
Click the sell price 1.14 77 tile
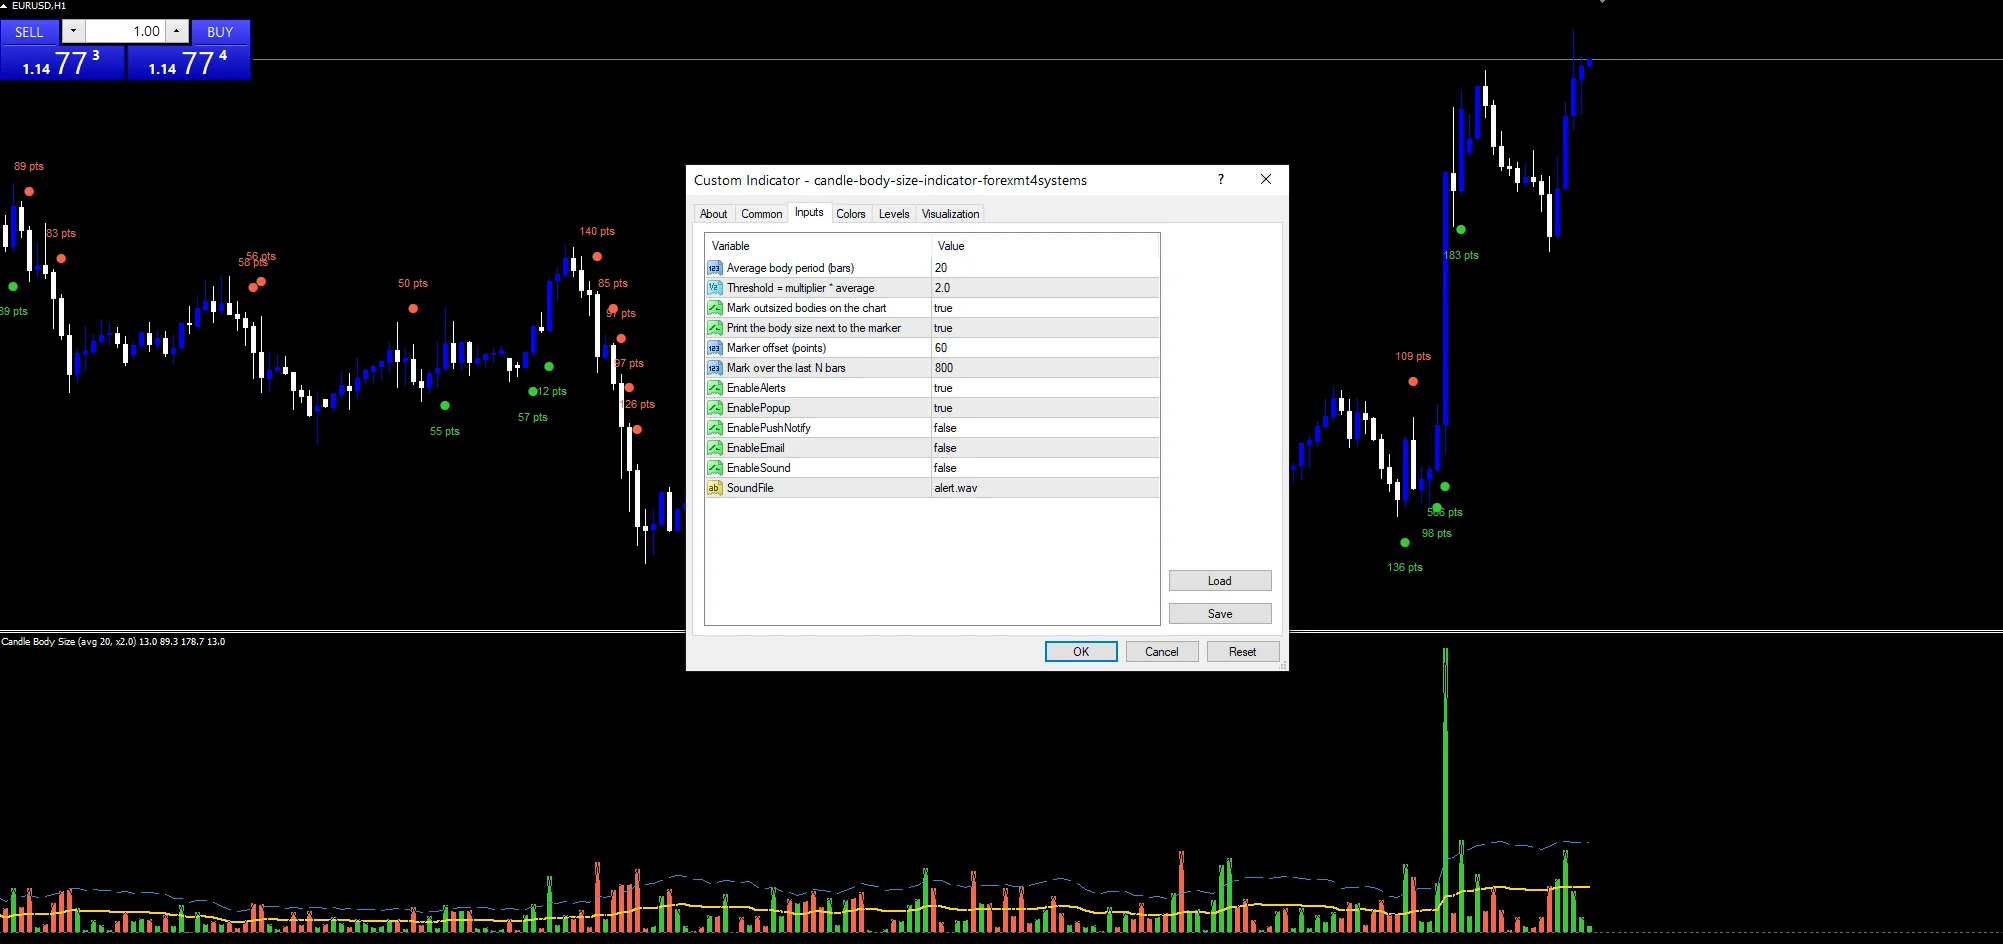coord(62,62)
